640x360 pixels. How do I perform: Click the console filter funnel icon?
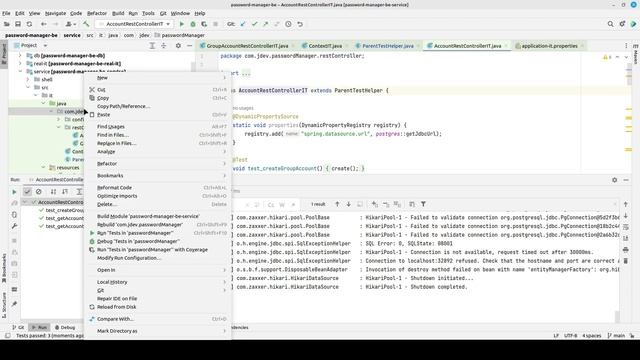[x=423, y=204]
